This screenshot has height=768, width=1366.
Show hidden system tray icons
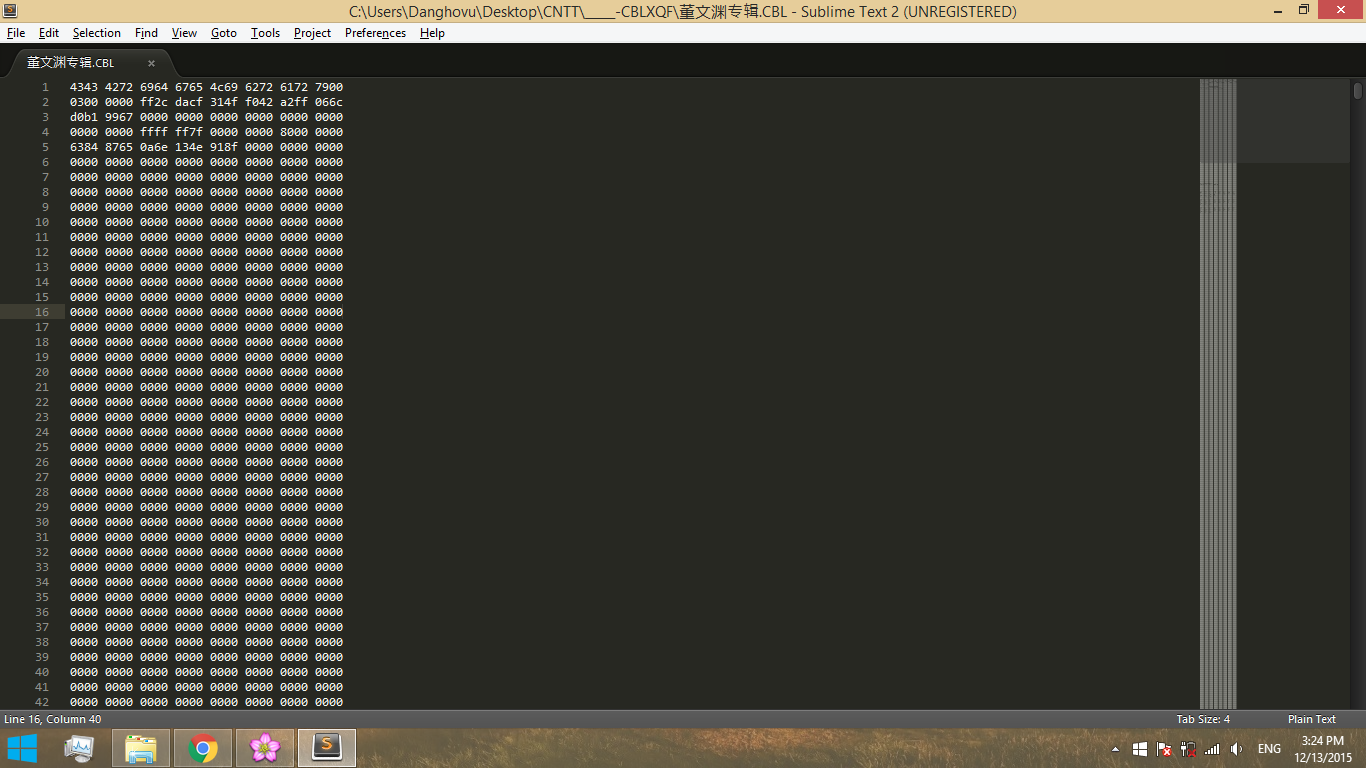tap(1116, 749)
